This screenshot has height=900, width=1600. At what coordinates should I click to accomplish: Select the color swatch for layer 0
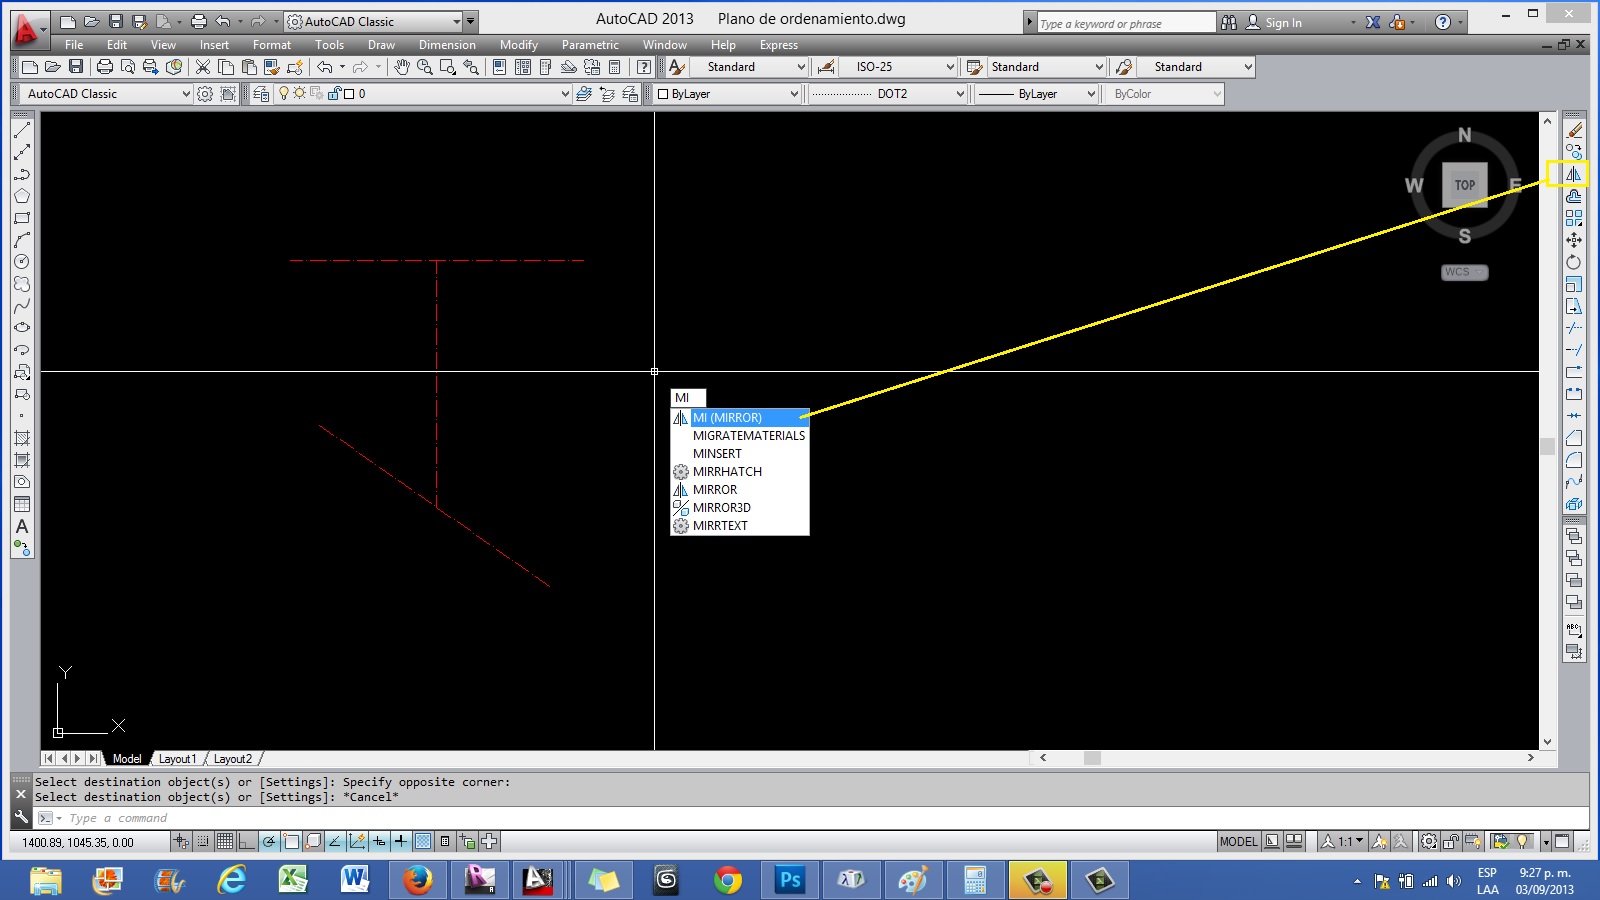349,93
